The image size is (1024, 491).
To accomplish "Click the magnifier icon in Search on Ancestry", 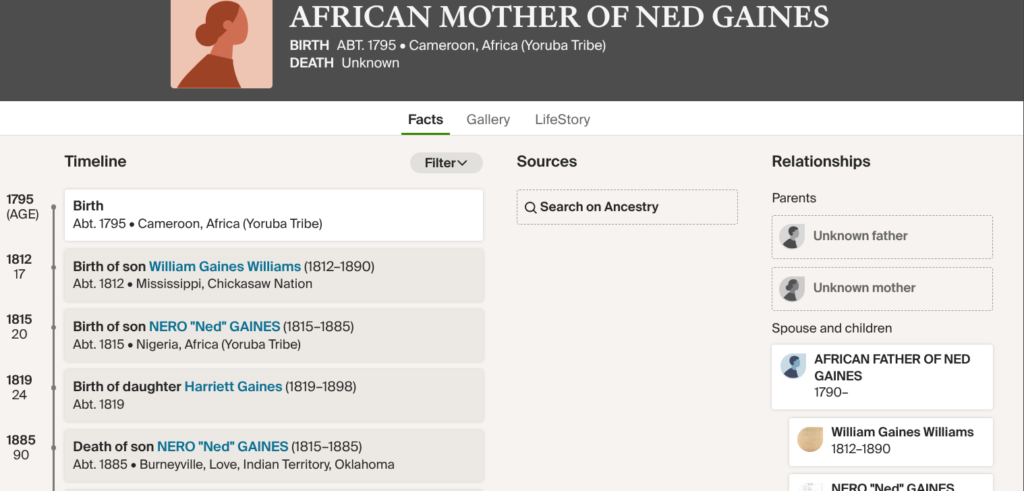I will (x=531, y=207).
